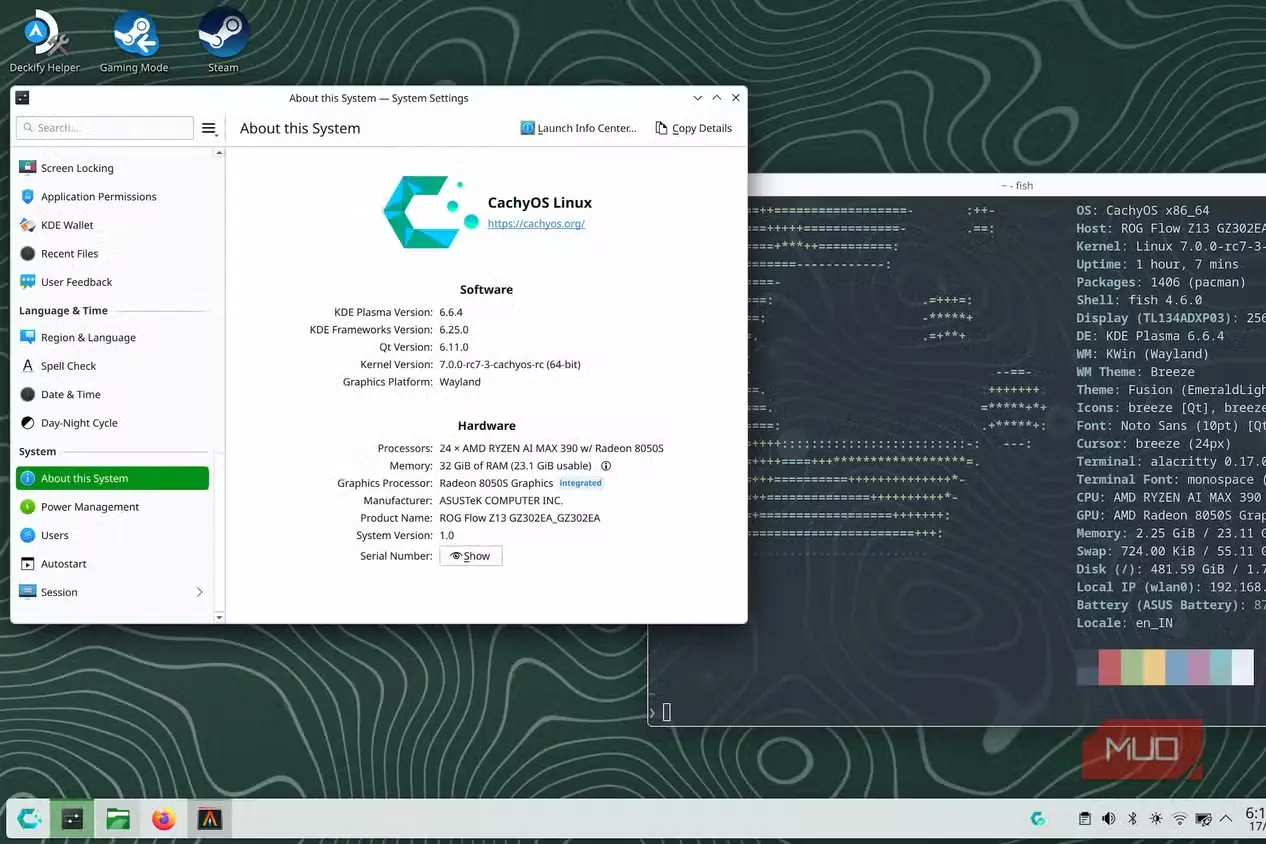Open the Users settings page
1266x844 pixels.
[x=113, y=535]
